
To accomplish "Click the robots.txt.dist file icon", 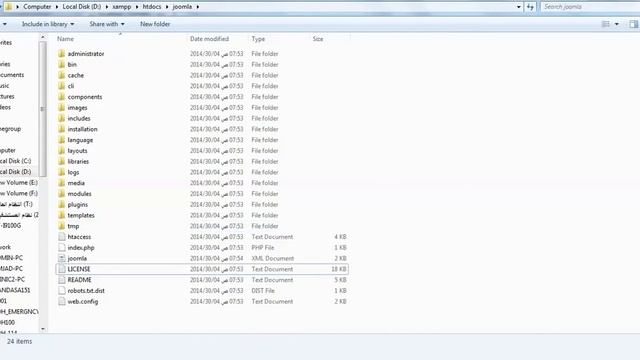I will (x=62, y=291).
